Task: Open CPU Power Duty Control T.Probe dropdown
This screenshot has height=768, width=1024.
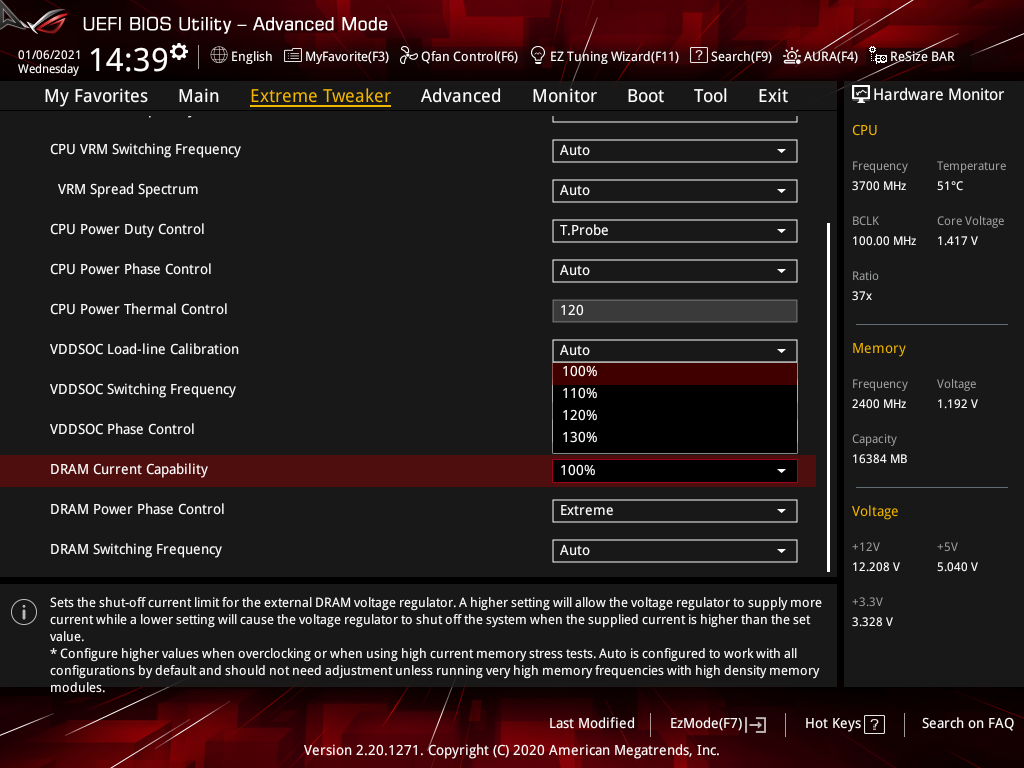Action: (x=675, y=231)
